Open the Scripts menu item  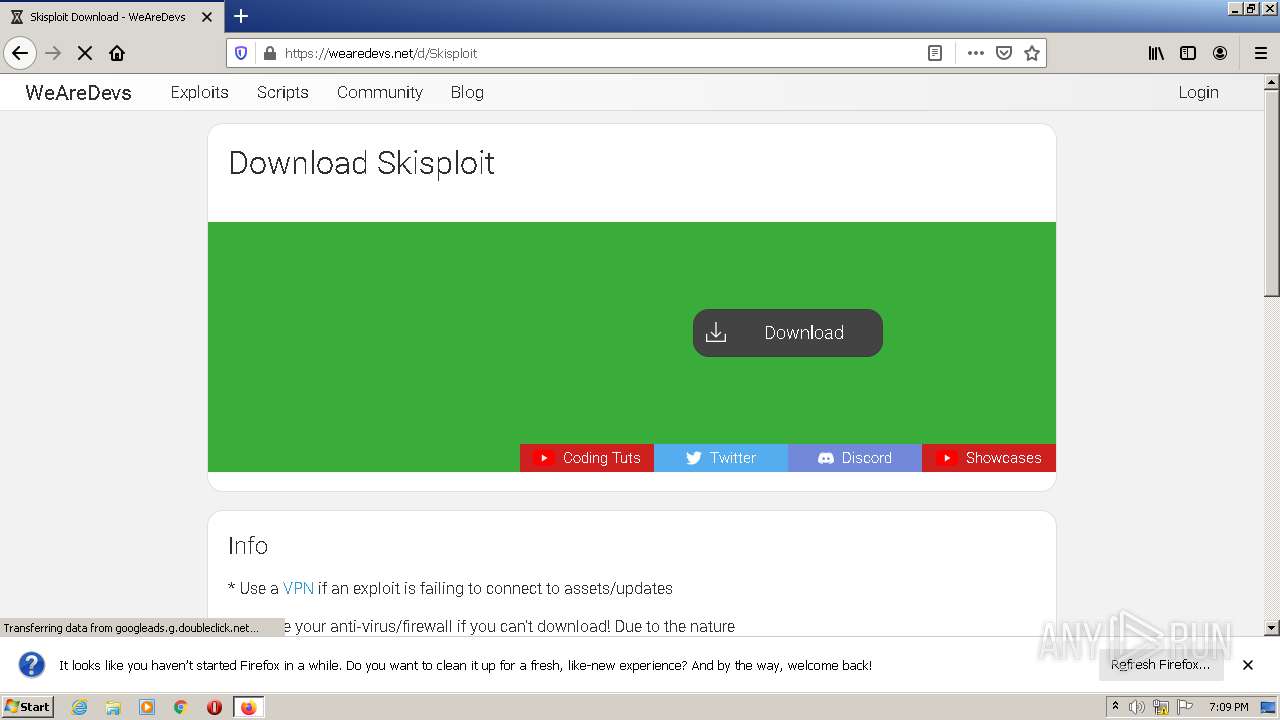282,92
